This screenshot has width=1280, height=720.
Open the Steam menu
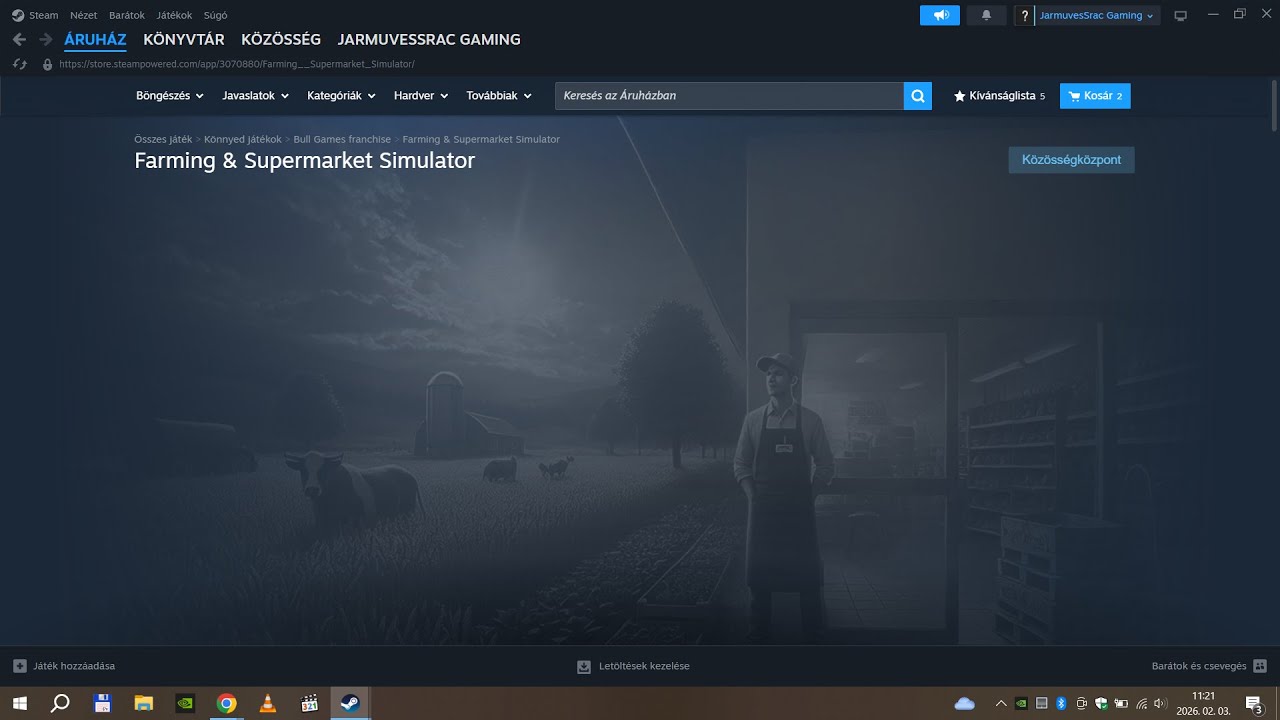pyautogui.click(x=44, y=15)
